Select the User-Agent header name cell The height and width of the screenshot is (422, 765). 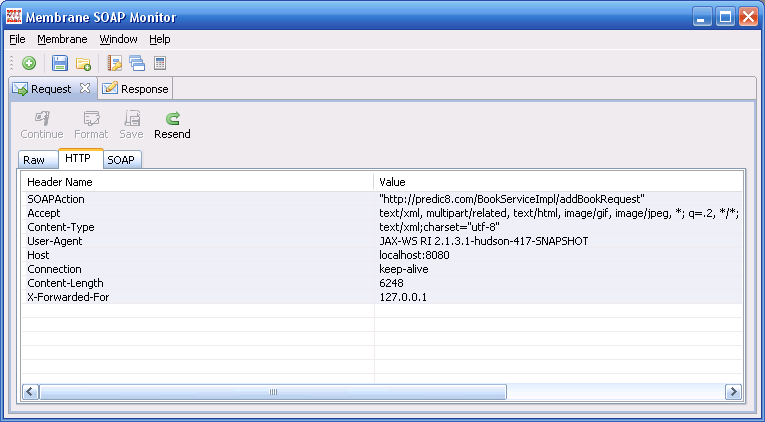pyautogui.click(x=198, y=241)
